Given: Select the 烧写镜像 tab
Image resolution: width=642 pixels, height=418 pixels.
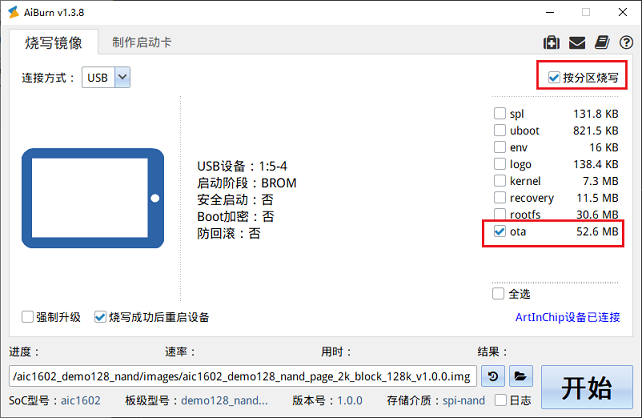Looking at the screenshot, I should click(x=54, y=42).
